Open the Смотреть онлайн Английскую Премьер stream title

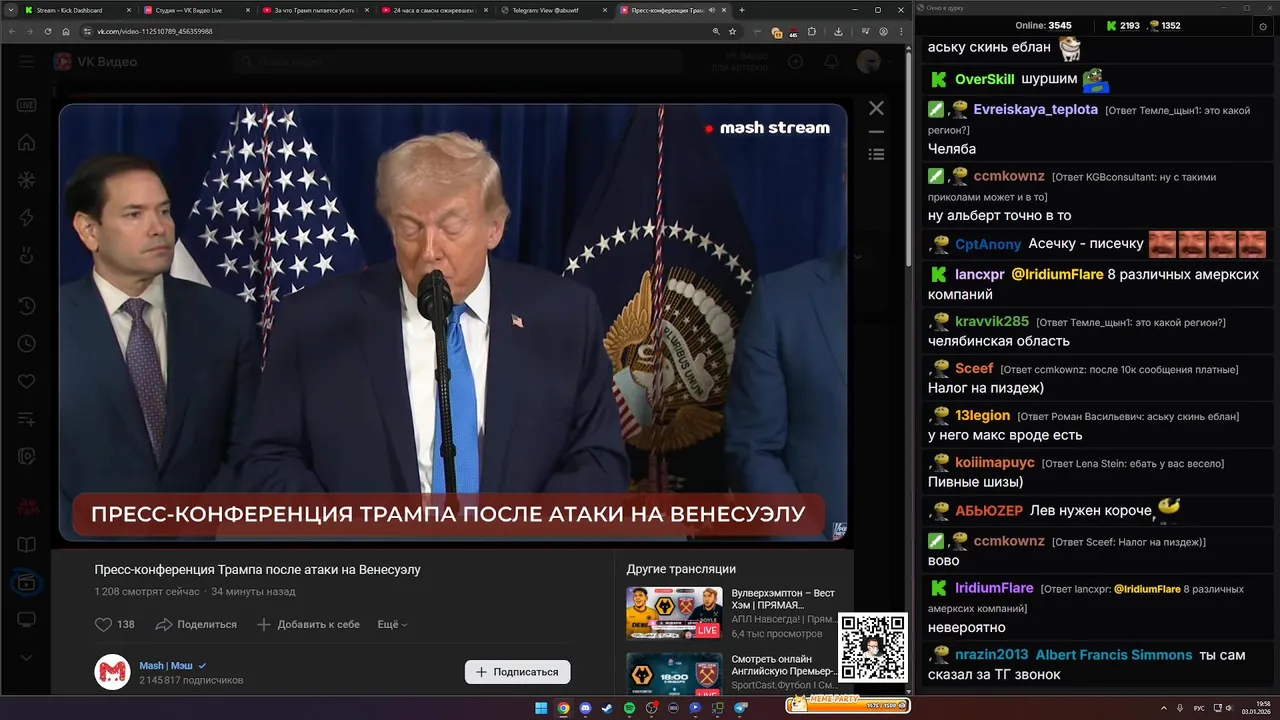tap(783, 665)
